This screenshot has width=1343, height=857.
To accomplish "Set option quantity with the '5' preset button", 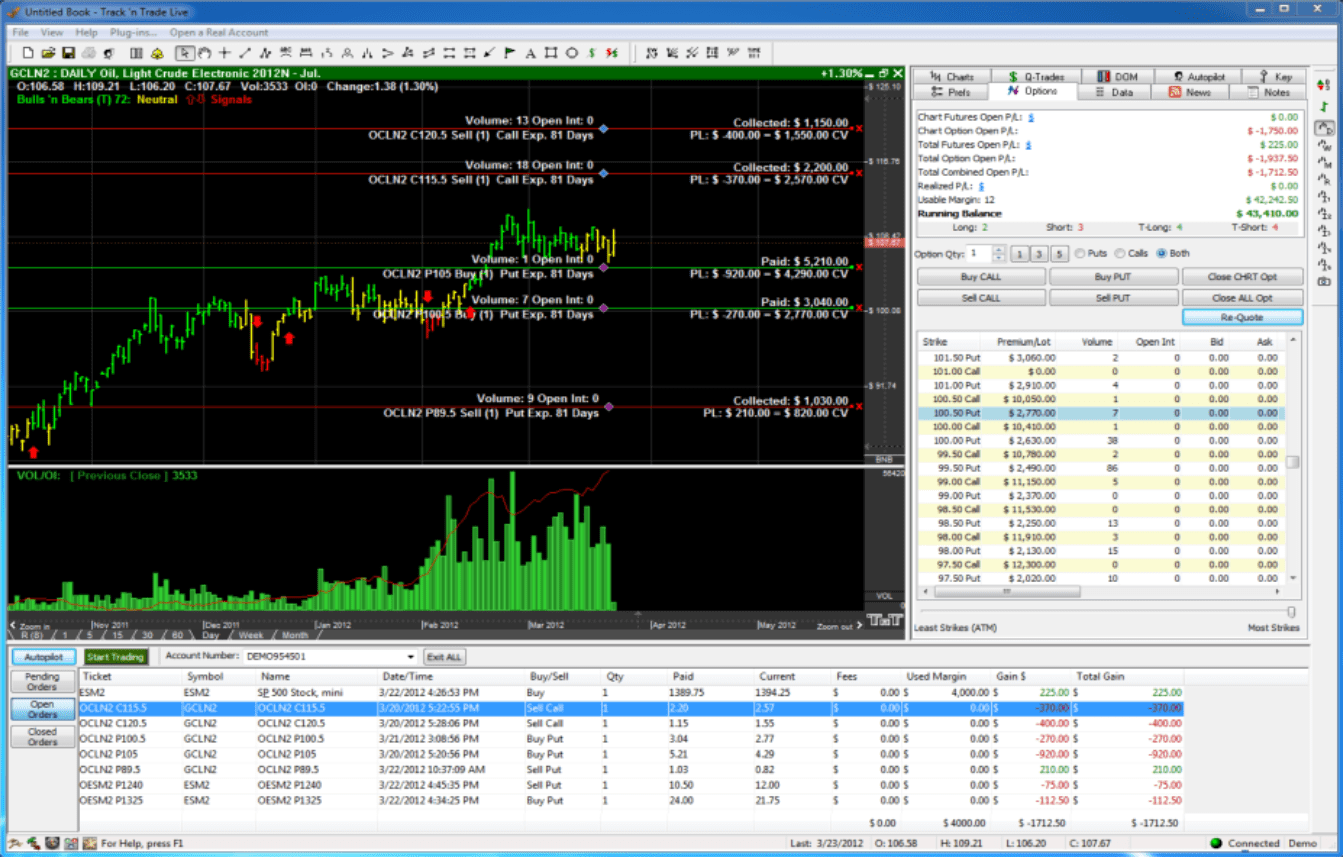I will point(1059,254).
